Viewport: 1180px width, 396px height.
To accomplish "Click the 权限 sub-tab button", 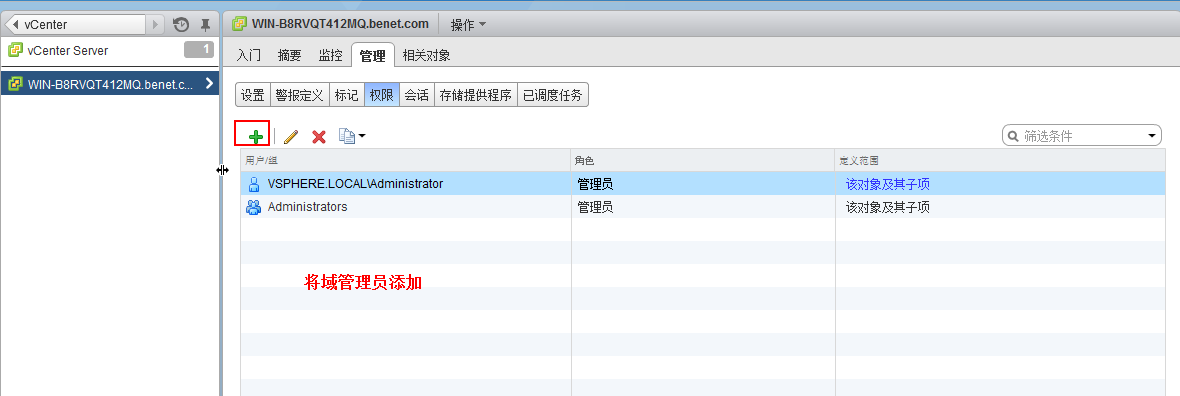I will [x=382, y=96].
